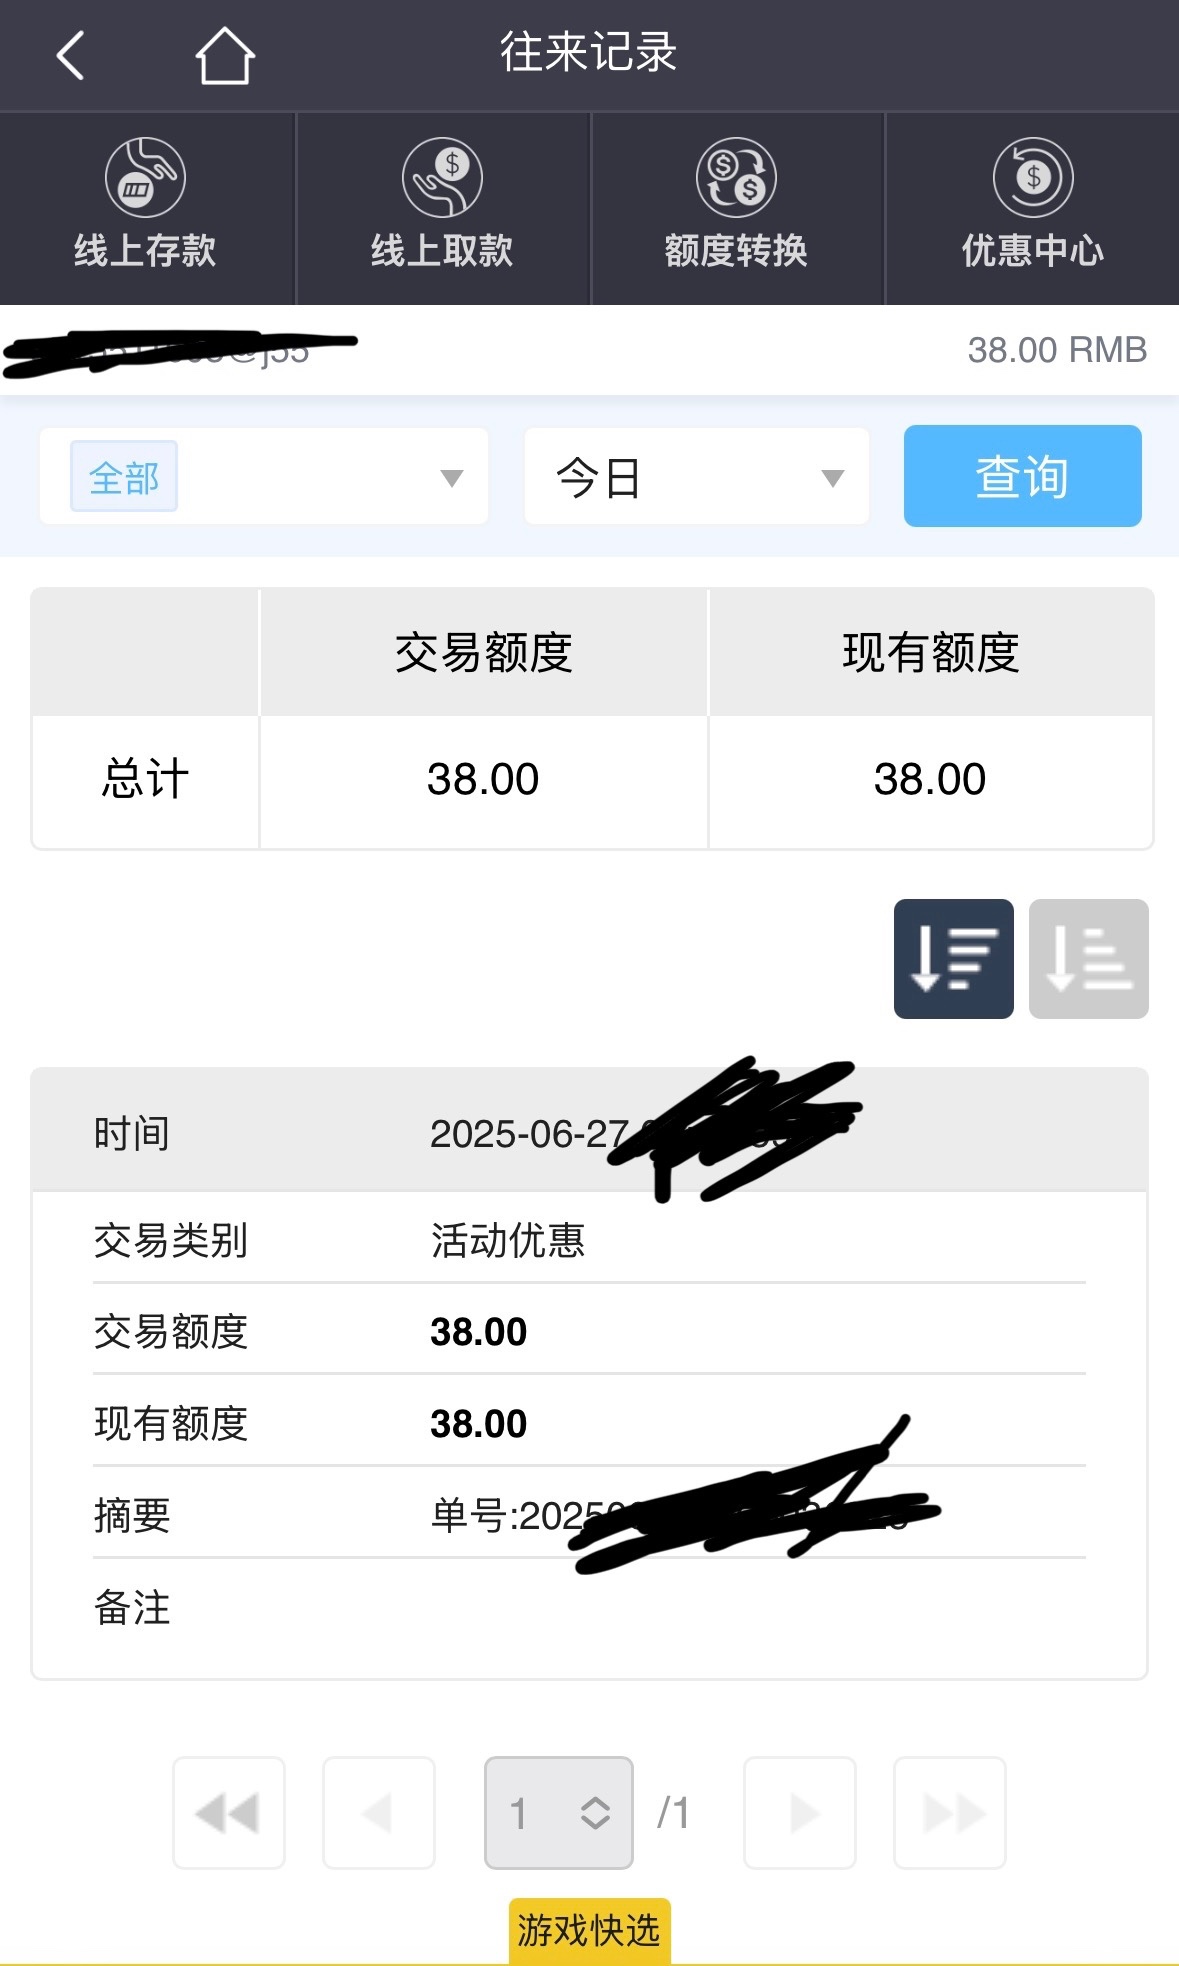1179x1966 pixels.
Task: Tap the 游戏快选 quick game tab
Action: coord(589,1930)
